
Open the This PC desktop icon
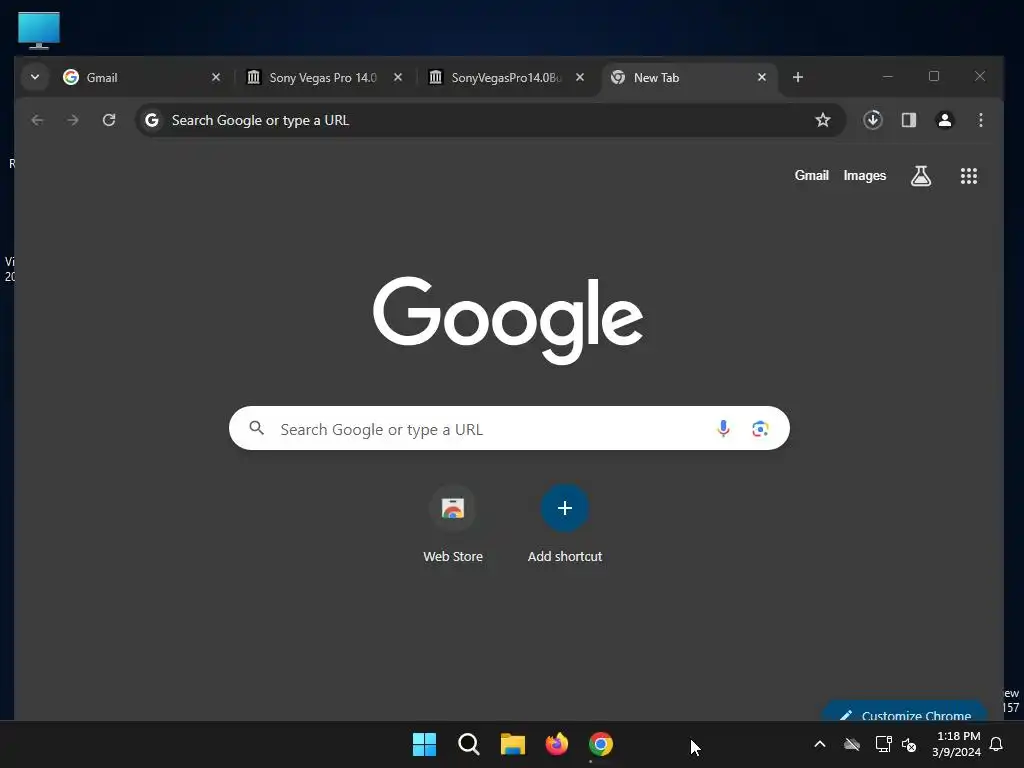[x=39, y=30]
